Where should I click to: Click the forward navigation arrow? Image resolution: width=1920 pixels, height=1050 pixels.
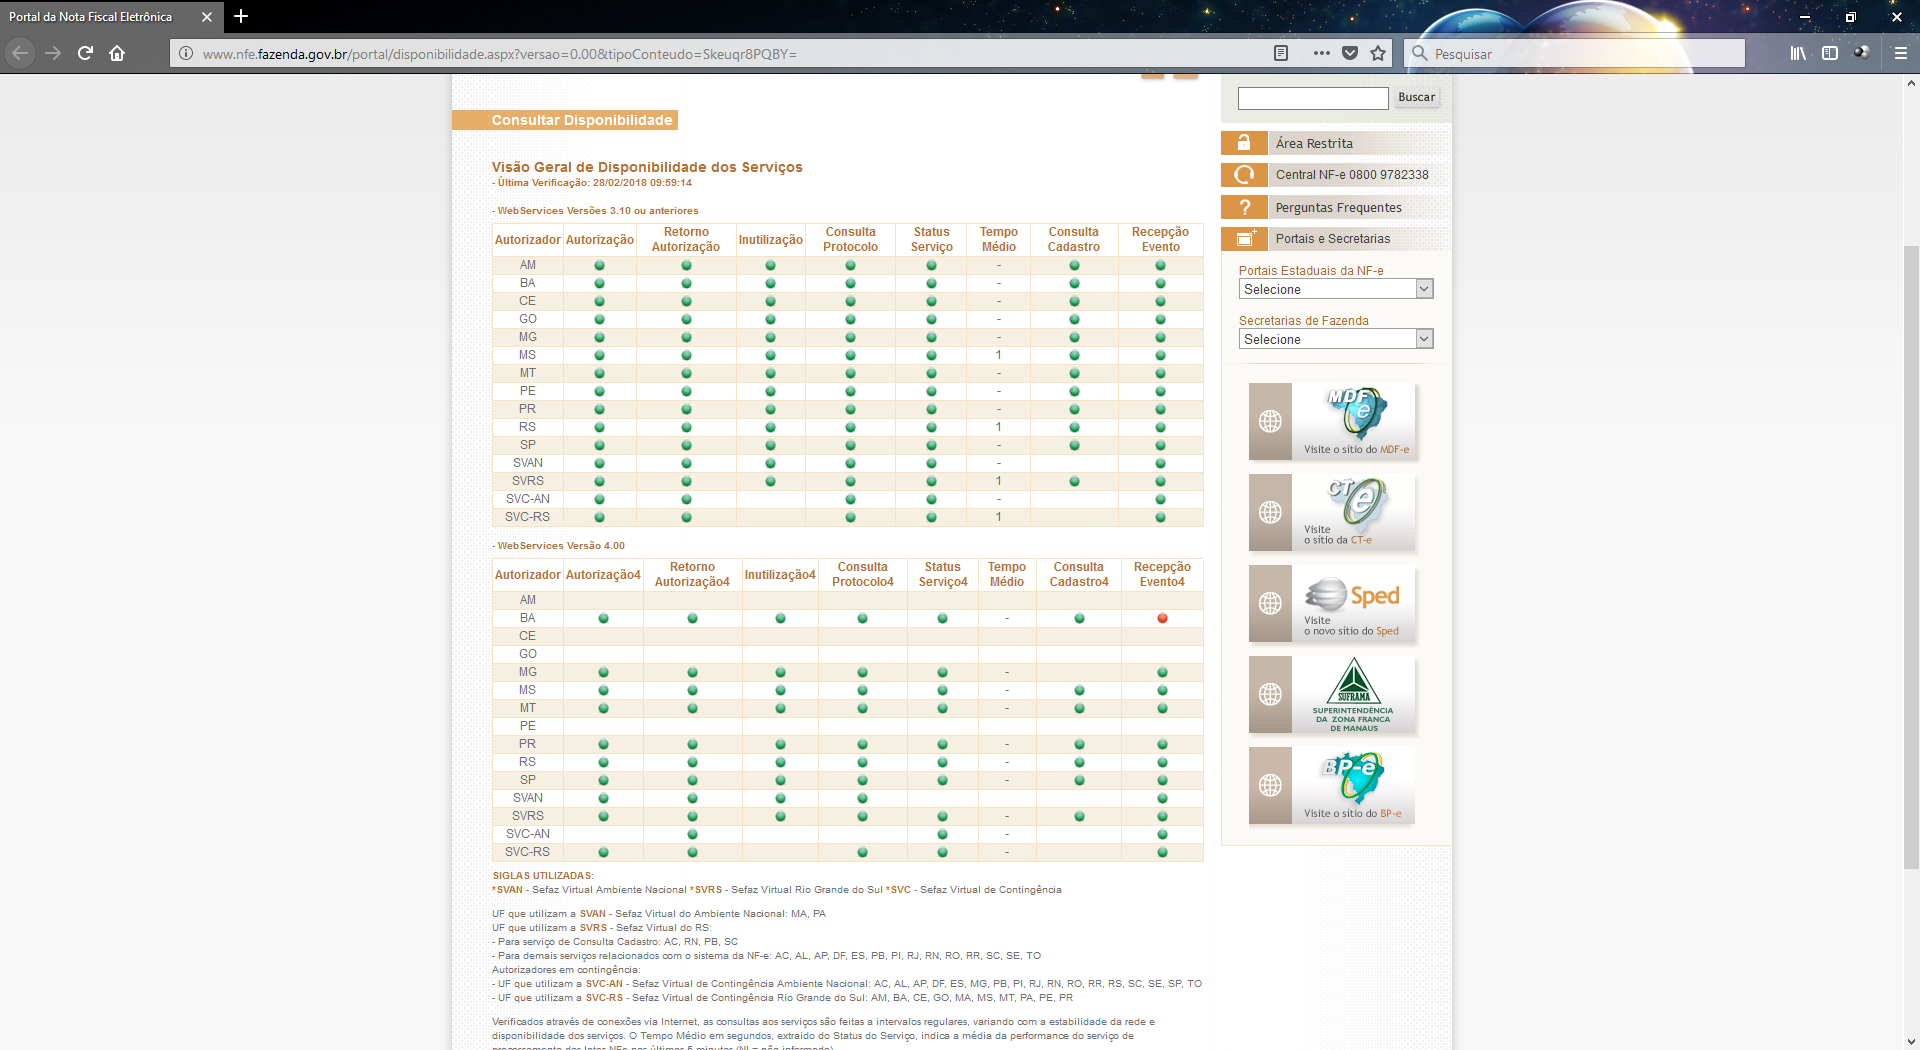pos(53,53)
